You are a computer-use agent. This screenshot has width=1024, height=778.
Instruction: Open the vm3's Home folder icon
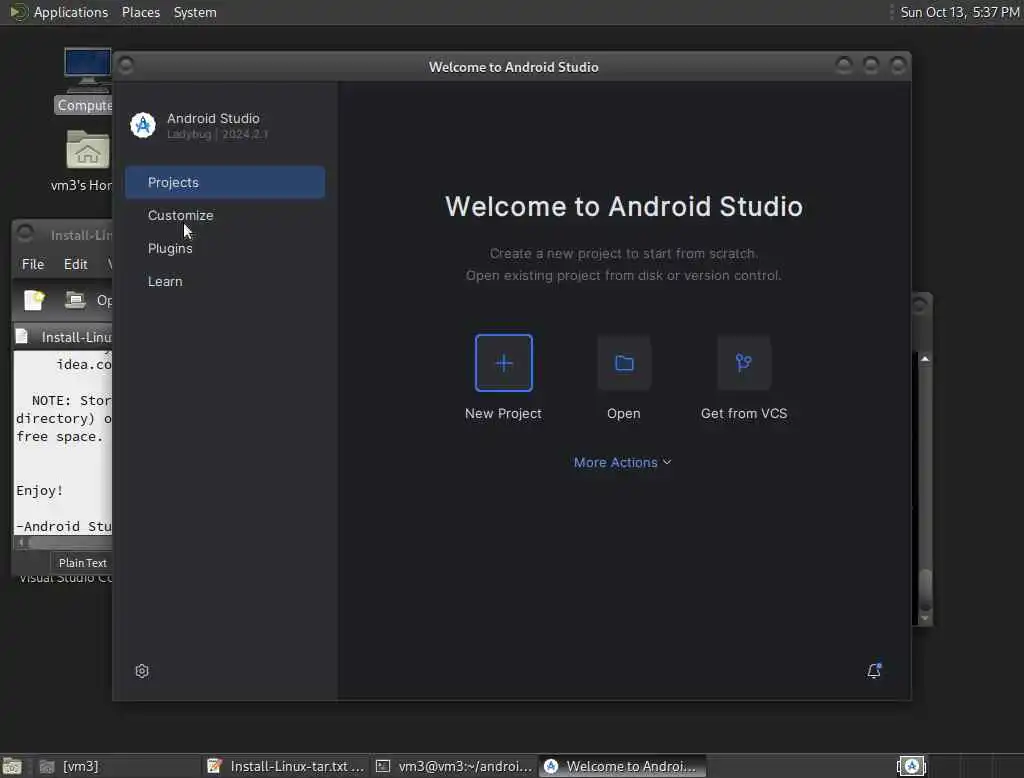(87, 150)
